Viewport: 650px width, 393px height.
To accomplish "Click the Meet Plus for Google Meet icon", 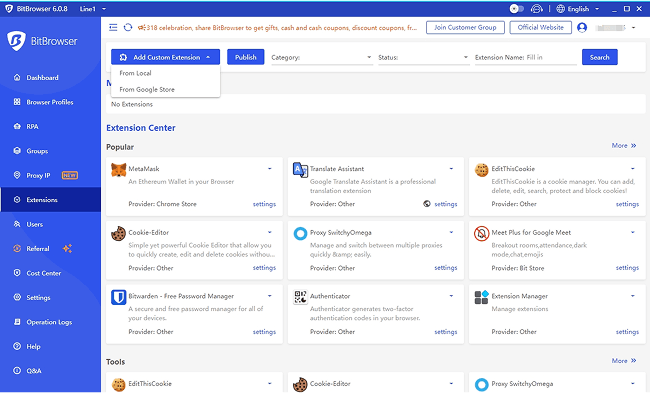I will (x=481, y=233).
